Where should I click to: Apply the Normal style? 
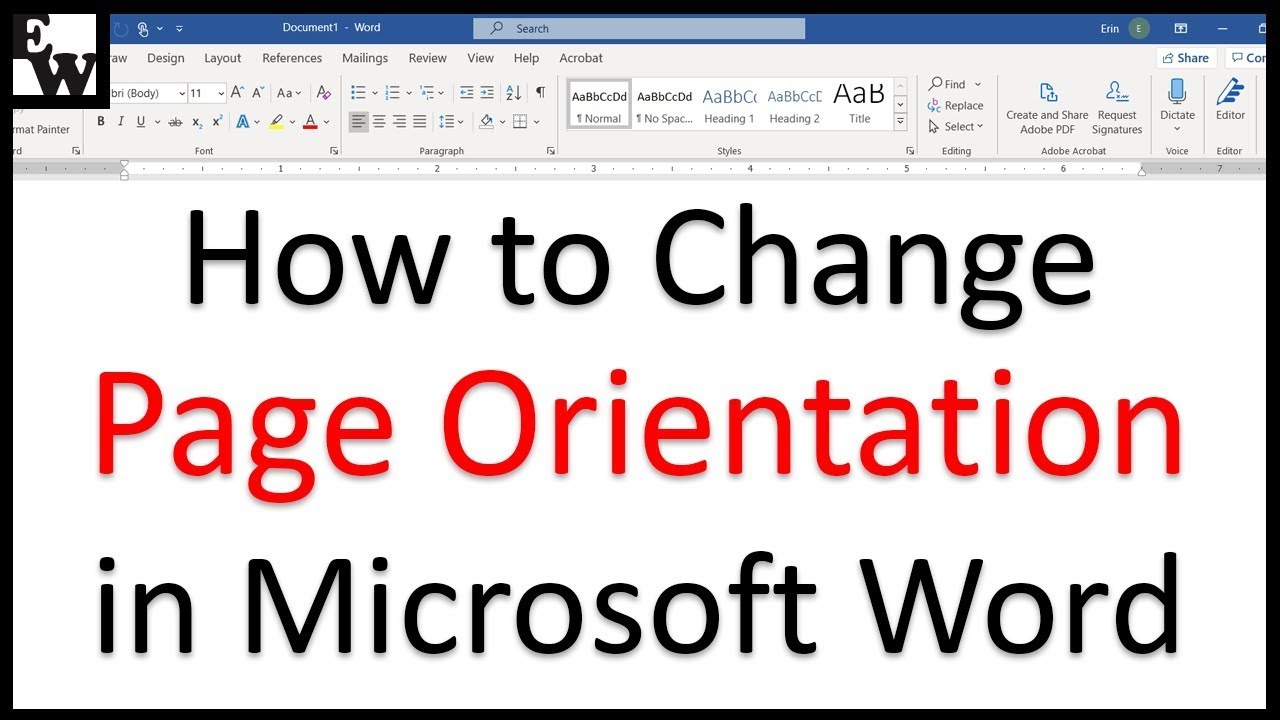[600, 104]
